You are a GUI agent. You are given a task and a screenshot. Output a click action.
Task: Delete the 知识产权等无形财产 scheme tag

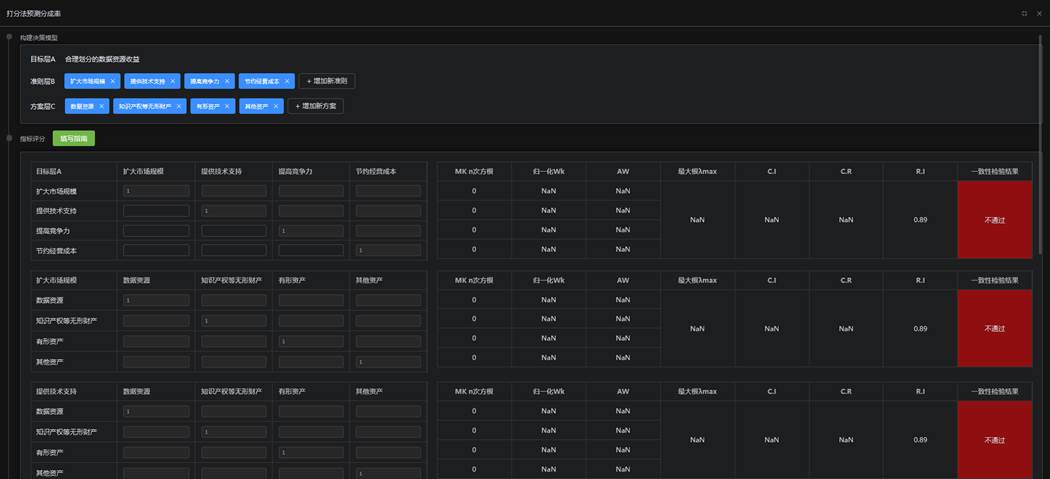coord(179,106)
